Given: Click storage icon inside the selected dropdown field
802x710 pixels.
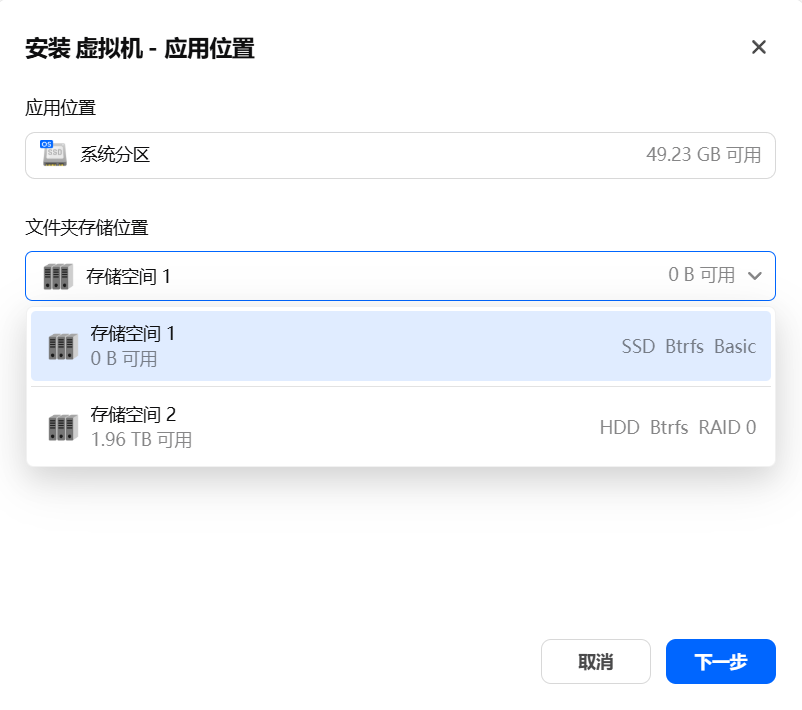Looking at the screenshot, I should [x=59, y=276].
